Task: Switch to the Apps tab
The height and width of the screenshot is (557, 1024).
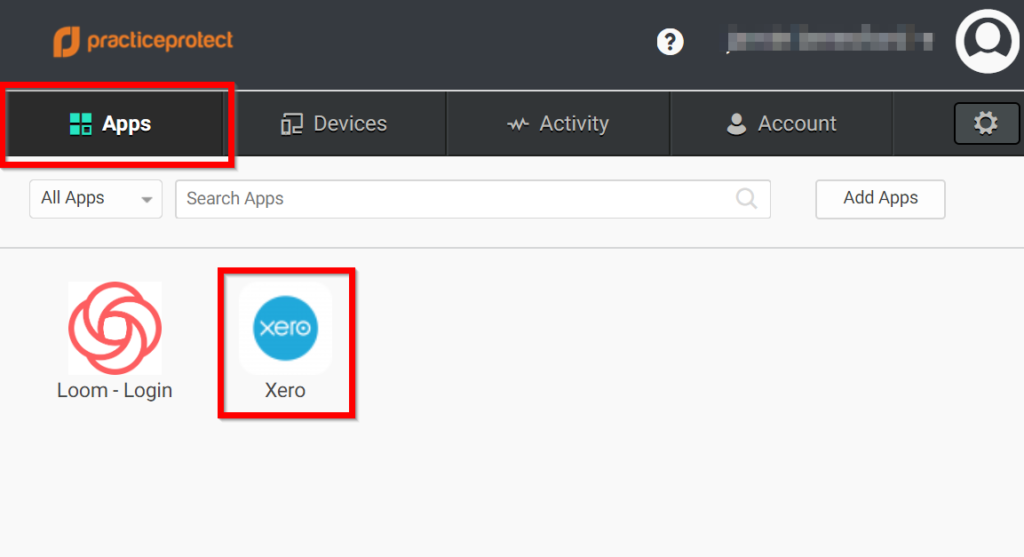Action: 114,123
